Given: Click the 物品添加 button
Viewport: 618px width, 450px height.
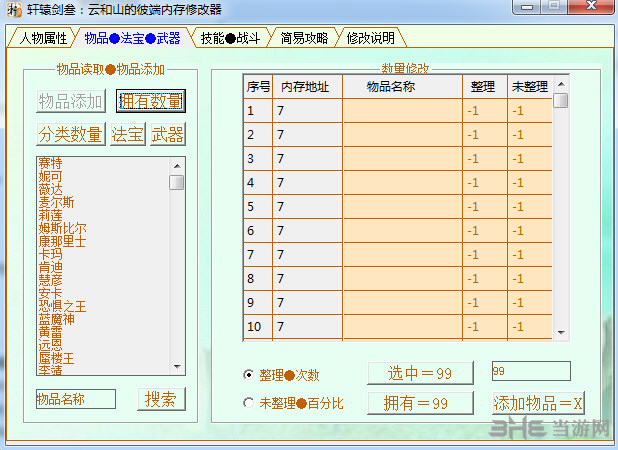Looking at the screenshot, I should pyautogui.click(x=71, y=101).
